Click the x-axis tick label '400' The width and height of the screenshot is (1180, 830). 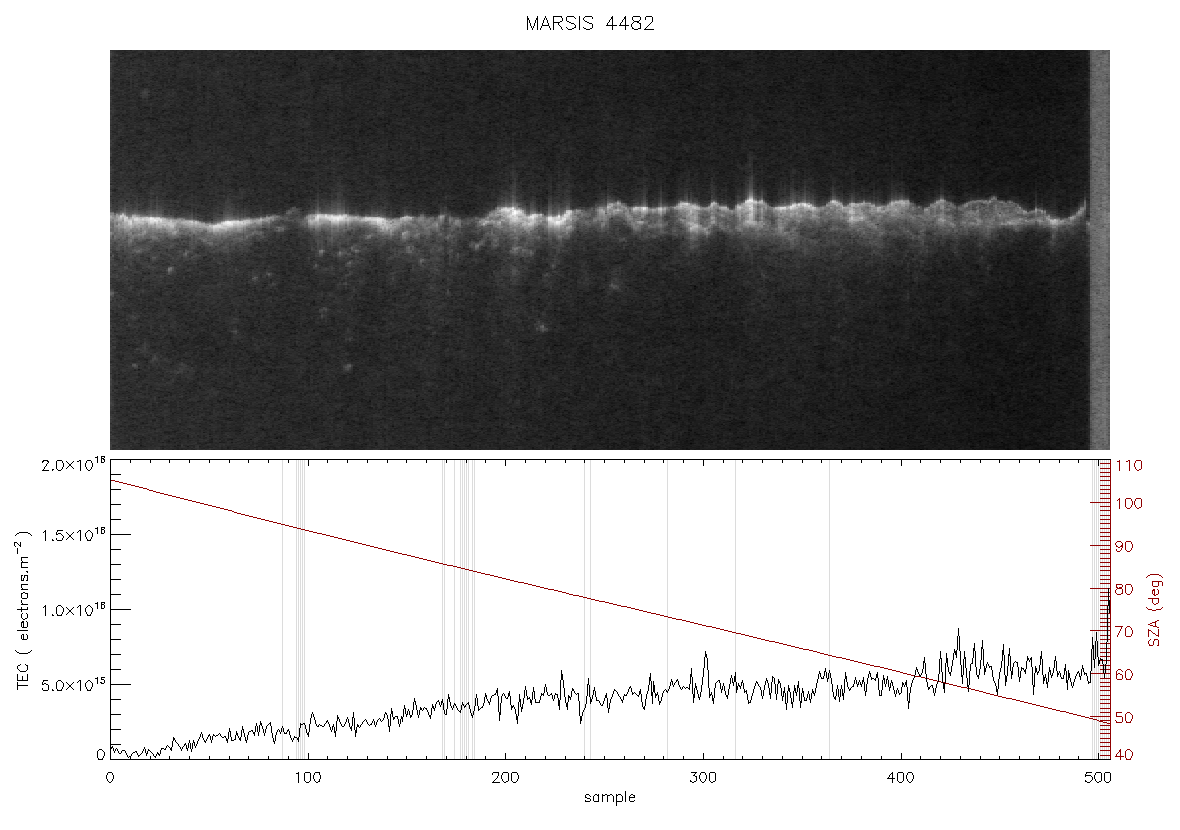(902, 777)
